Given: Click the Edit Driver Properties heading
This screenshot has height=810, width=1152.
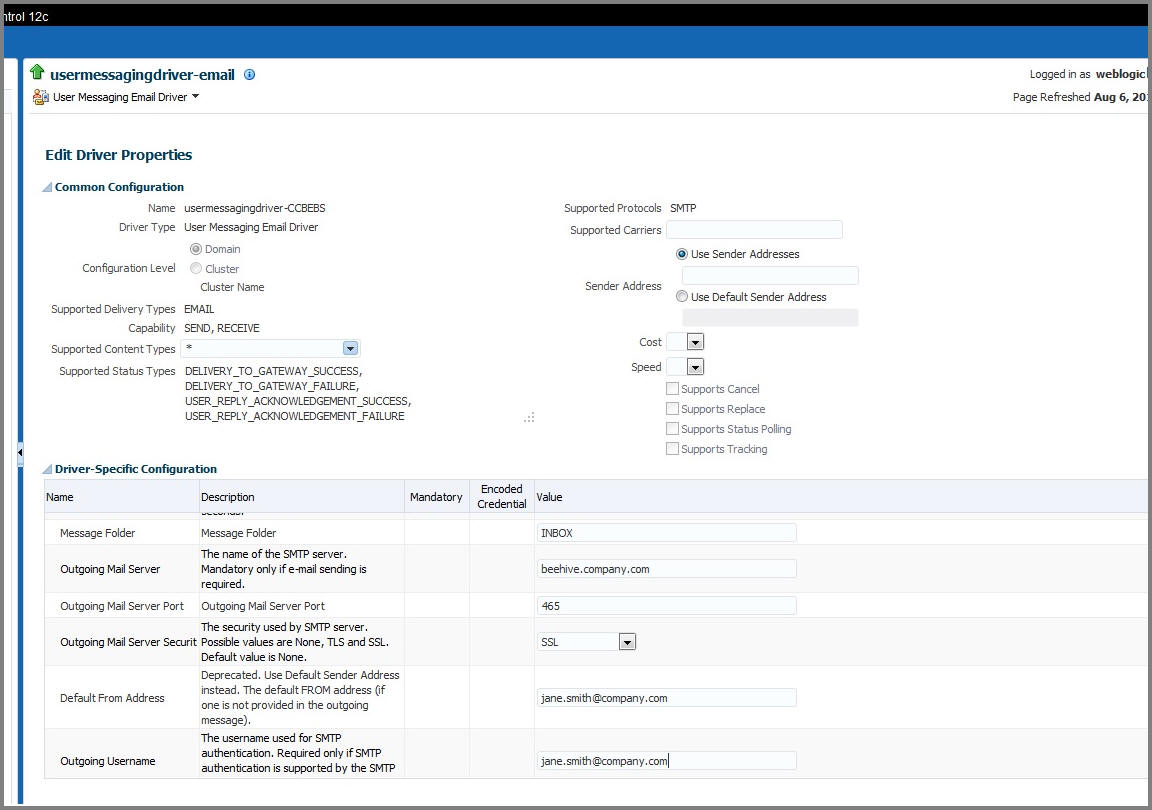Looking at the screenshot, I should click(118, 154).
